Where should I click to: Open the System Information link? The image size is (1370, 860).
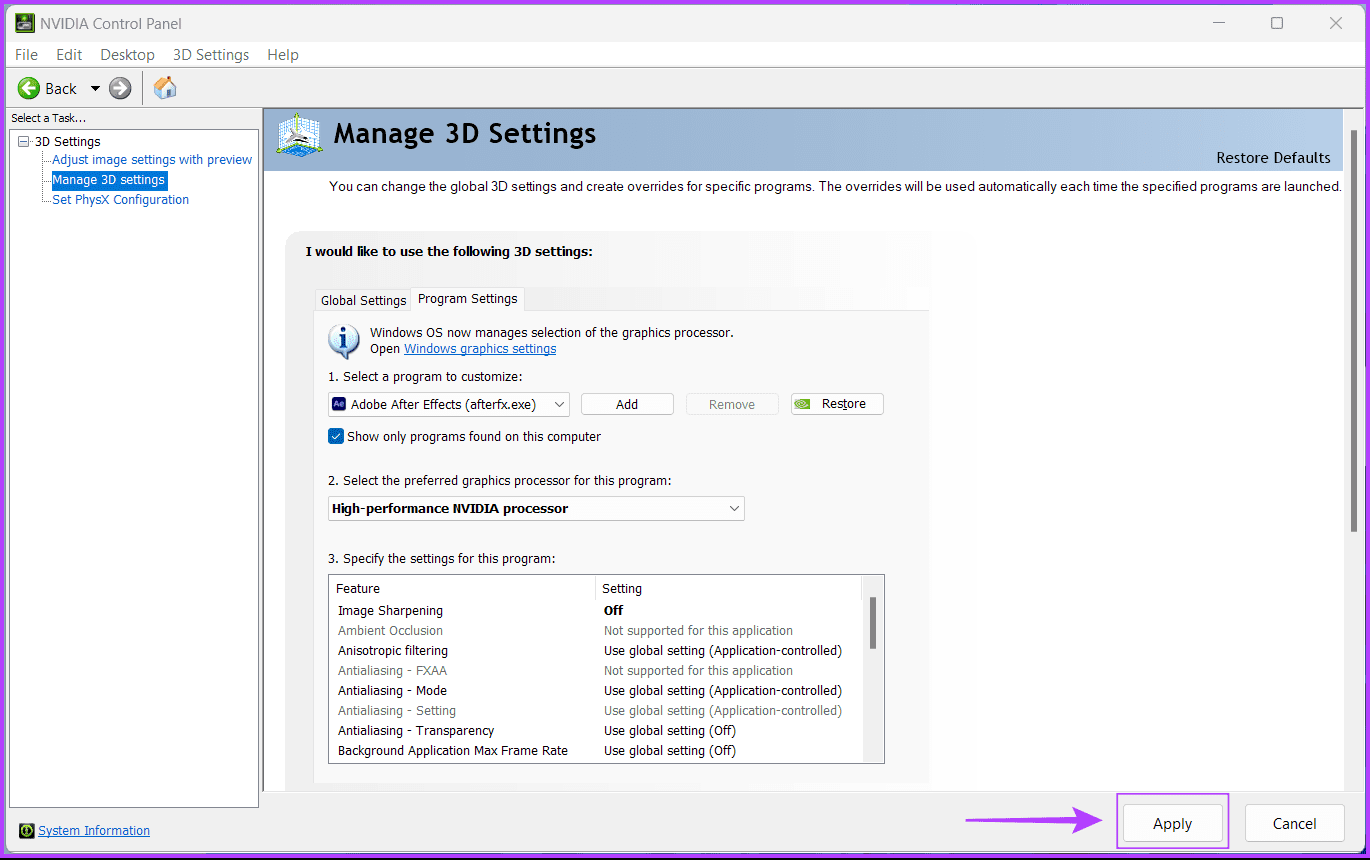click(x=94, y=831)
